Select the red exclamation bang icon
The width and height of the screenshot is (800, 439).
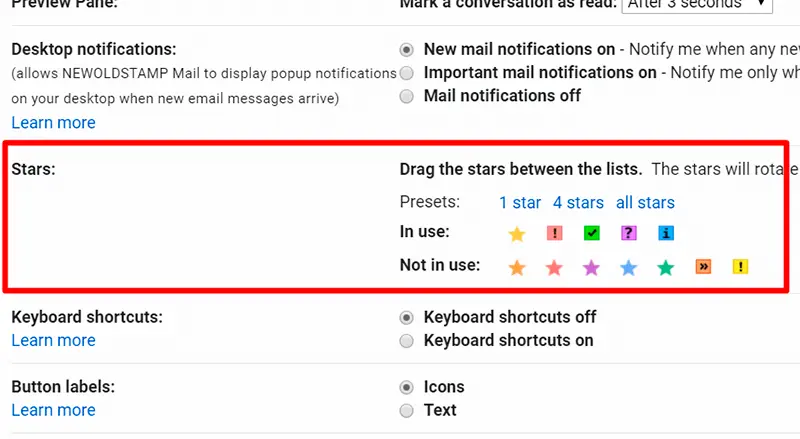554,233
